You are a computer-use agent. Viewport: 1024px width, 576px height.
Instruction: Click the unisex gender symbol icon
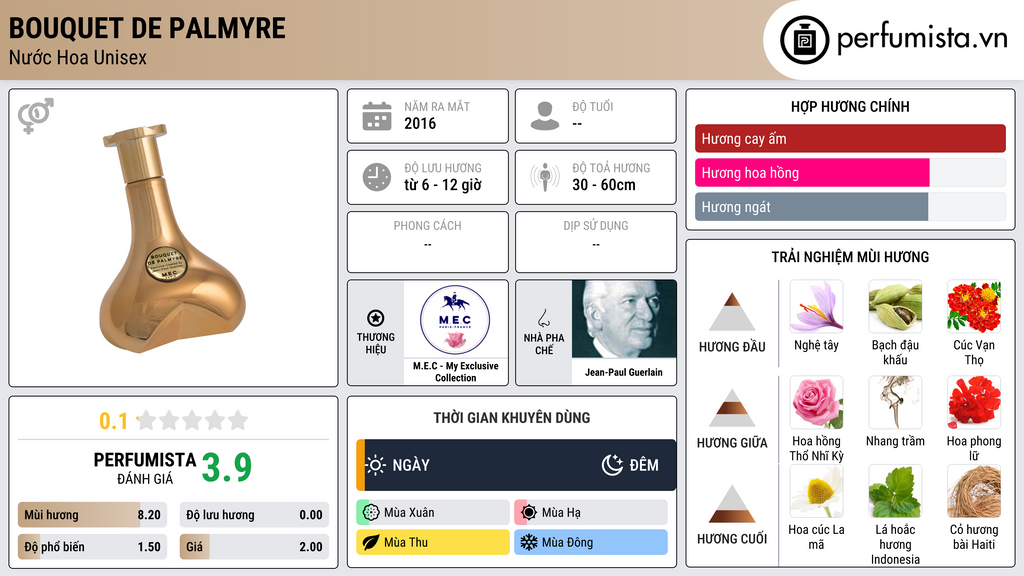click(36, 116)
